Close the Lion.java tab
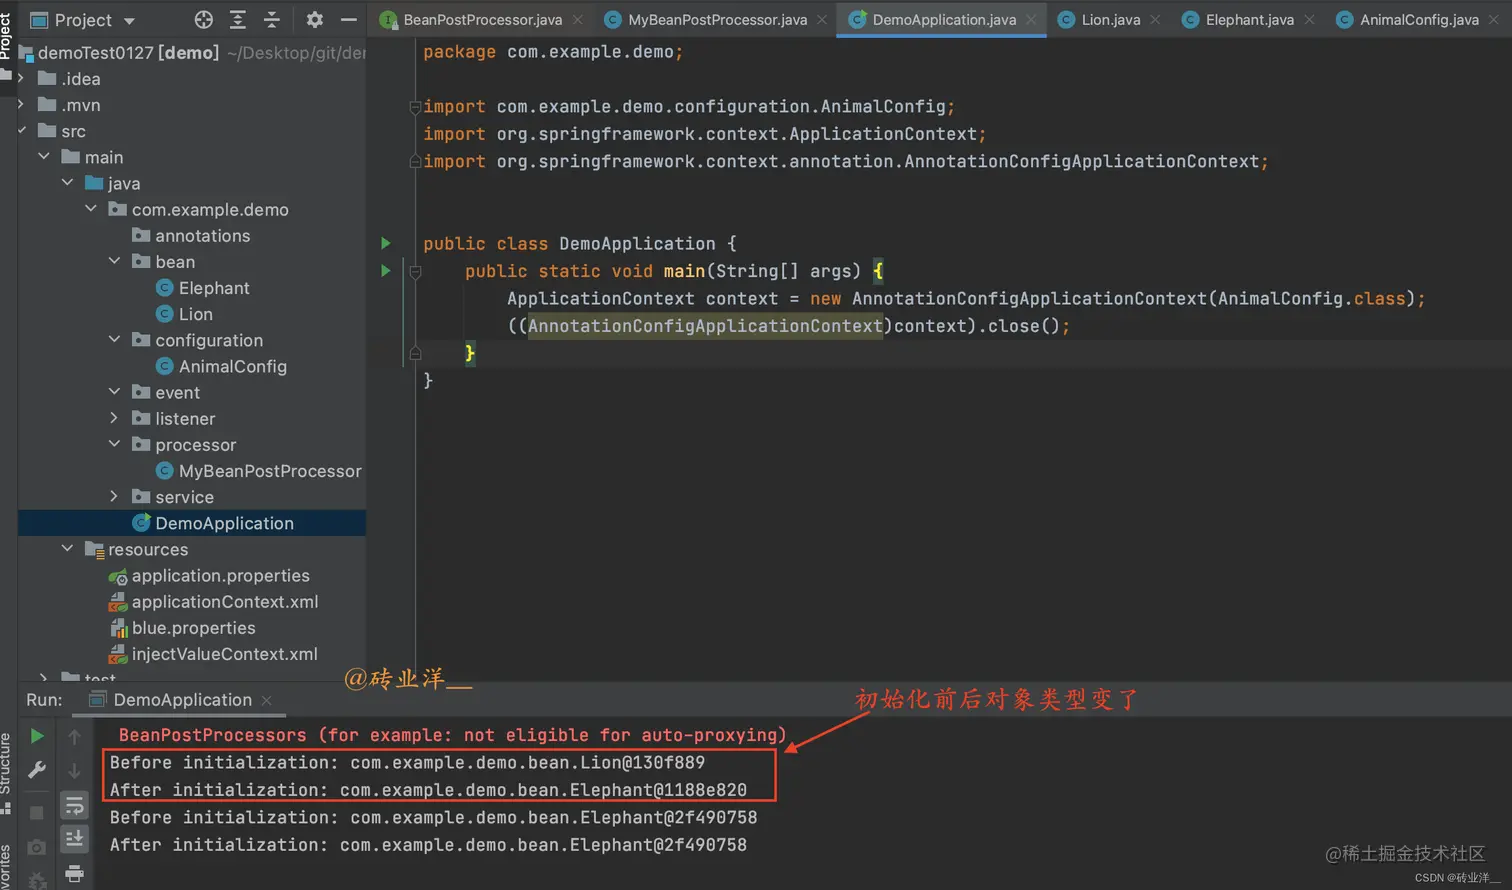Screen dimensions: 1512x890 (1155, 20)
